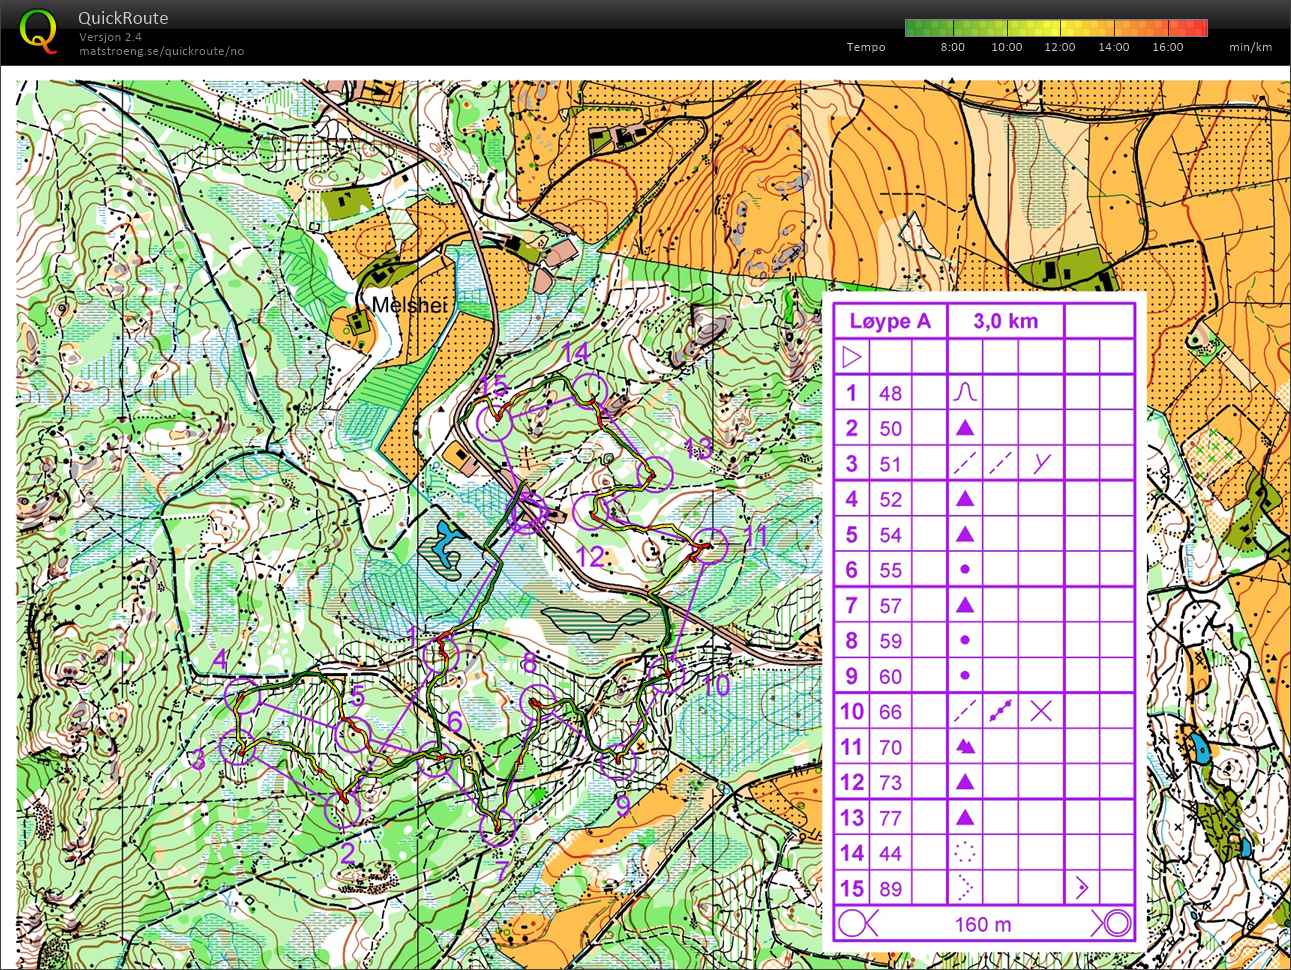Click the Melshei place name on the map
Viewport: 1291px width, 970px height.
point(409,306)
